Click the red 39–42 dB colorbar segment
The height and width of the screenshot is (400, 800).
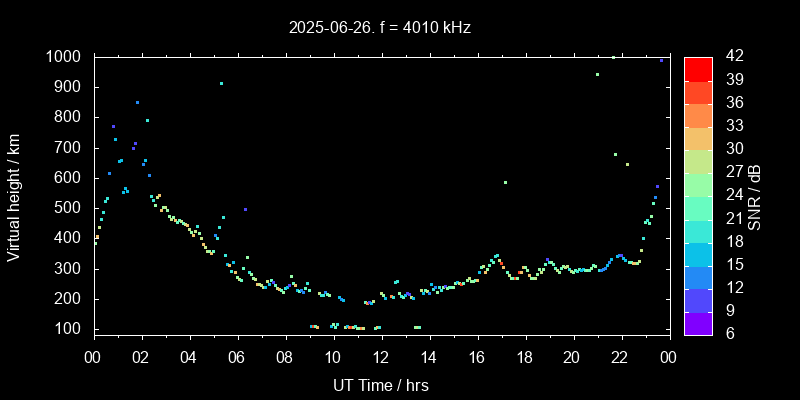698,68
